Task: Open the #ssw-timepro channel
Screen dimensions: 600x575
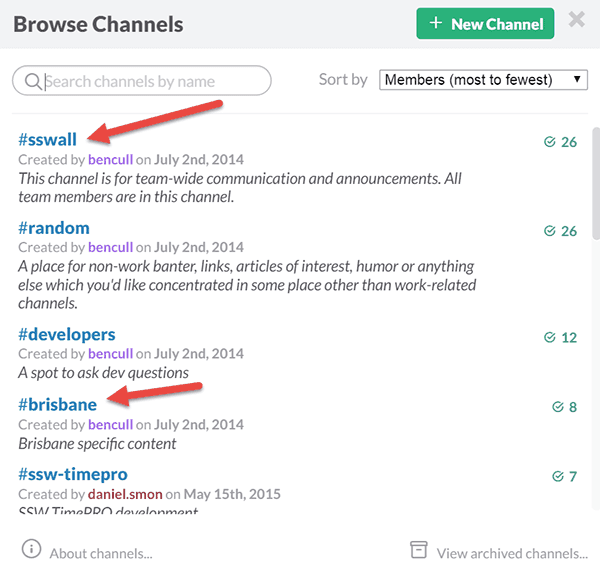Action: click(x=73, y=474)
